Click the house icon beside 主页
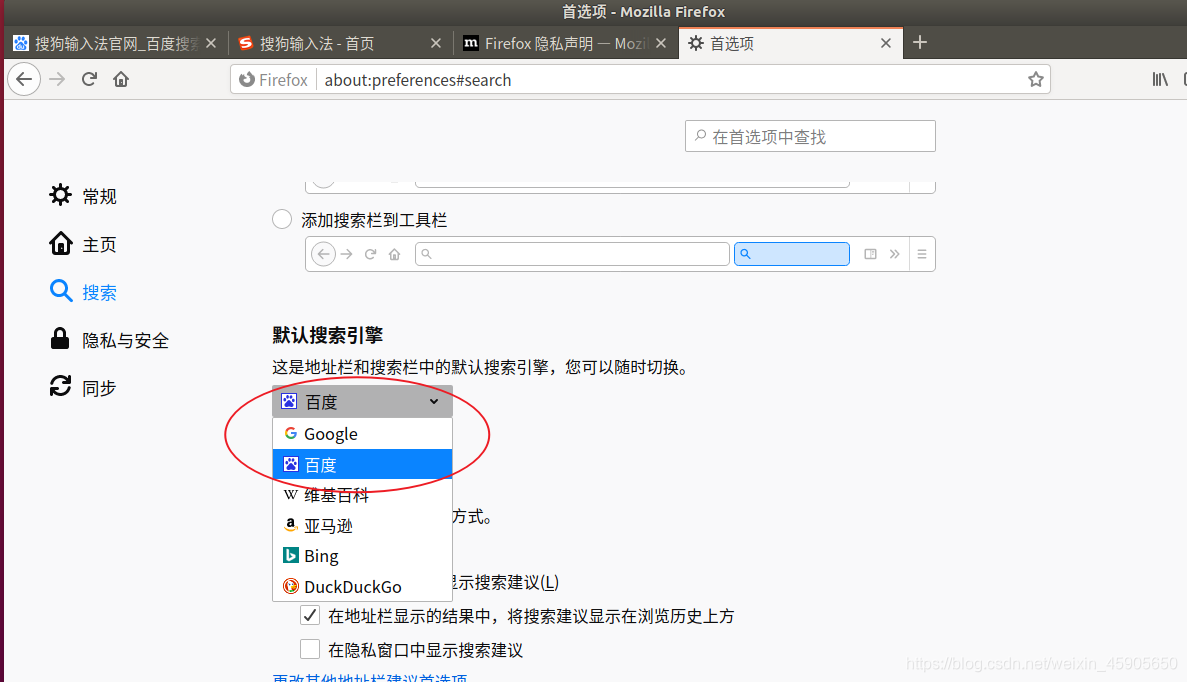The image size is (1187, 682). (x=61, y=244)
